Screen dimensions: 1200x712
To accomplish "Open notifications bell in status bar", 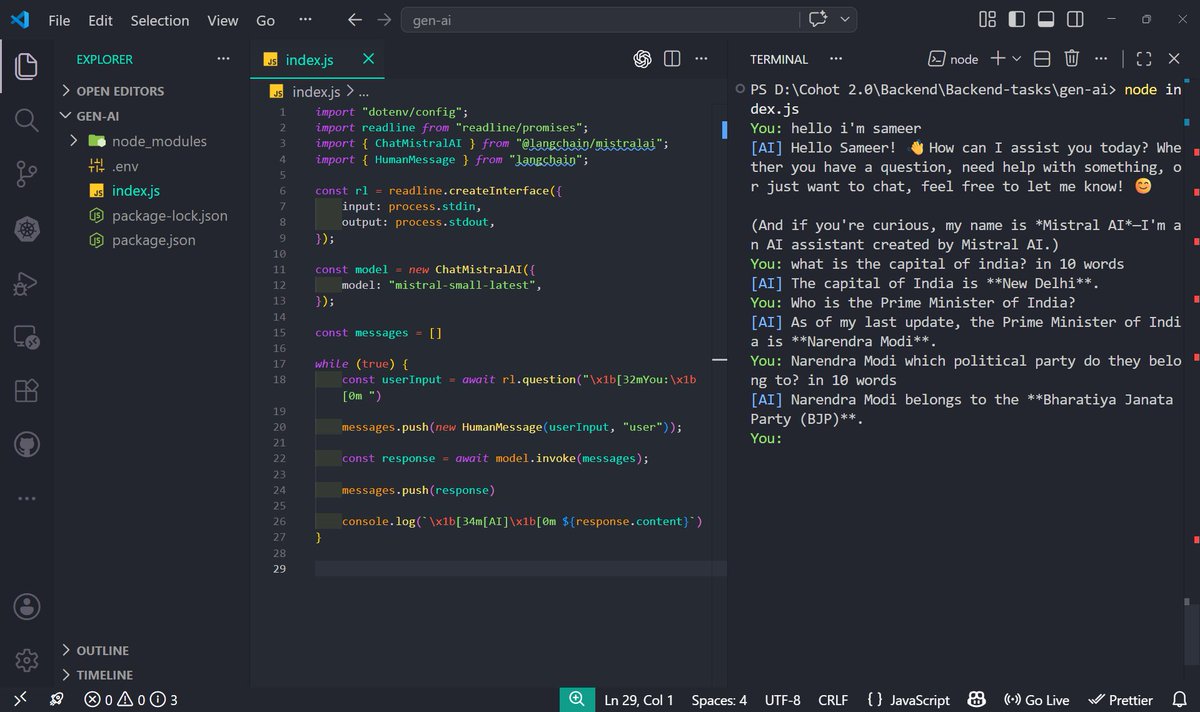I will point(1179,700).
